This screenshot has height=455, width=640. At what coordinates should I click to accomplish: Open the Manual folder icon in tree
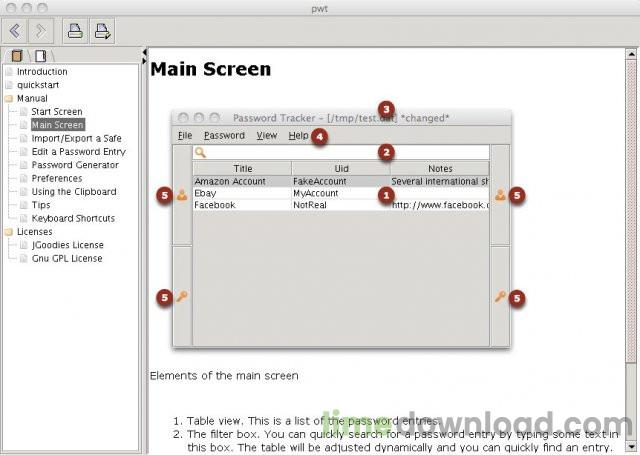tap(9, 98)
